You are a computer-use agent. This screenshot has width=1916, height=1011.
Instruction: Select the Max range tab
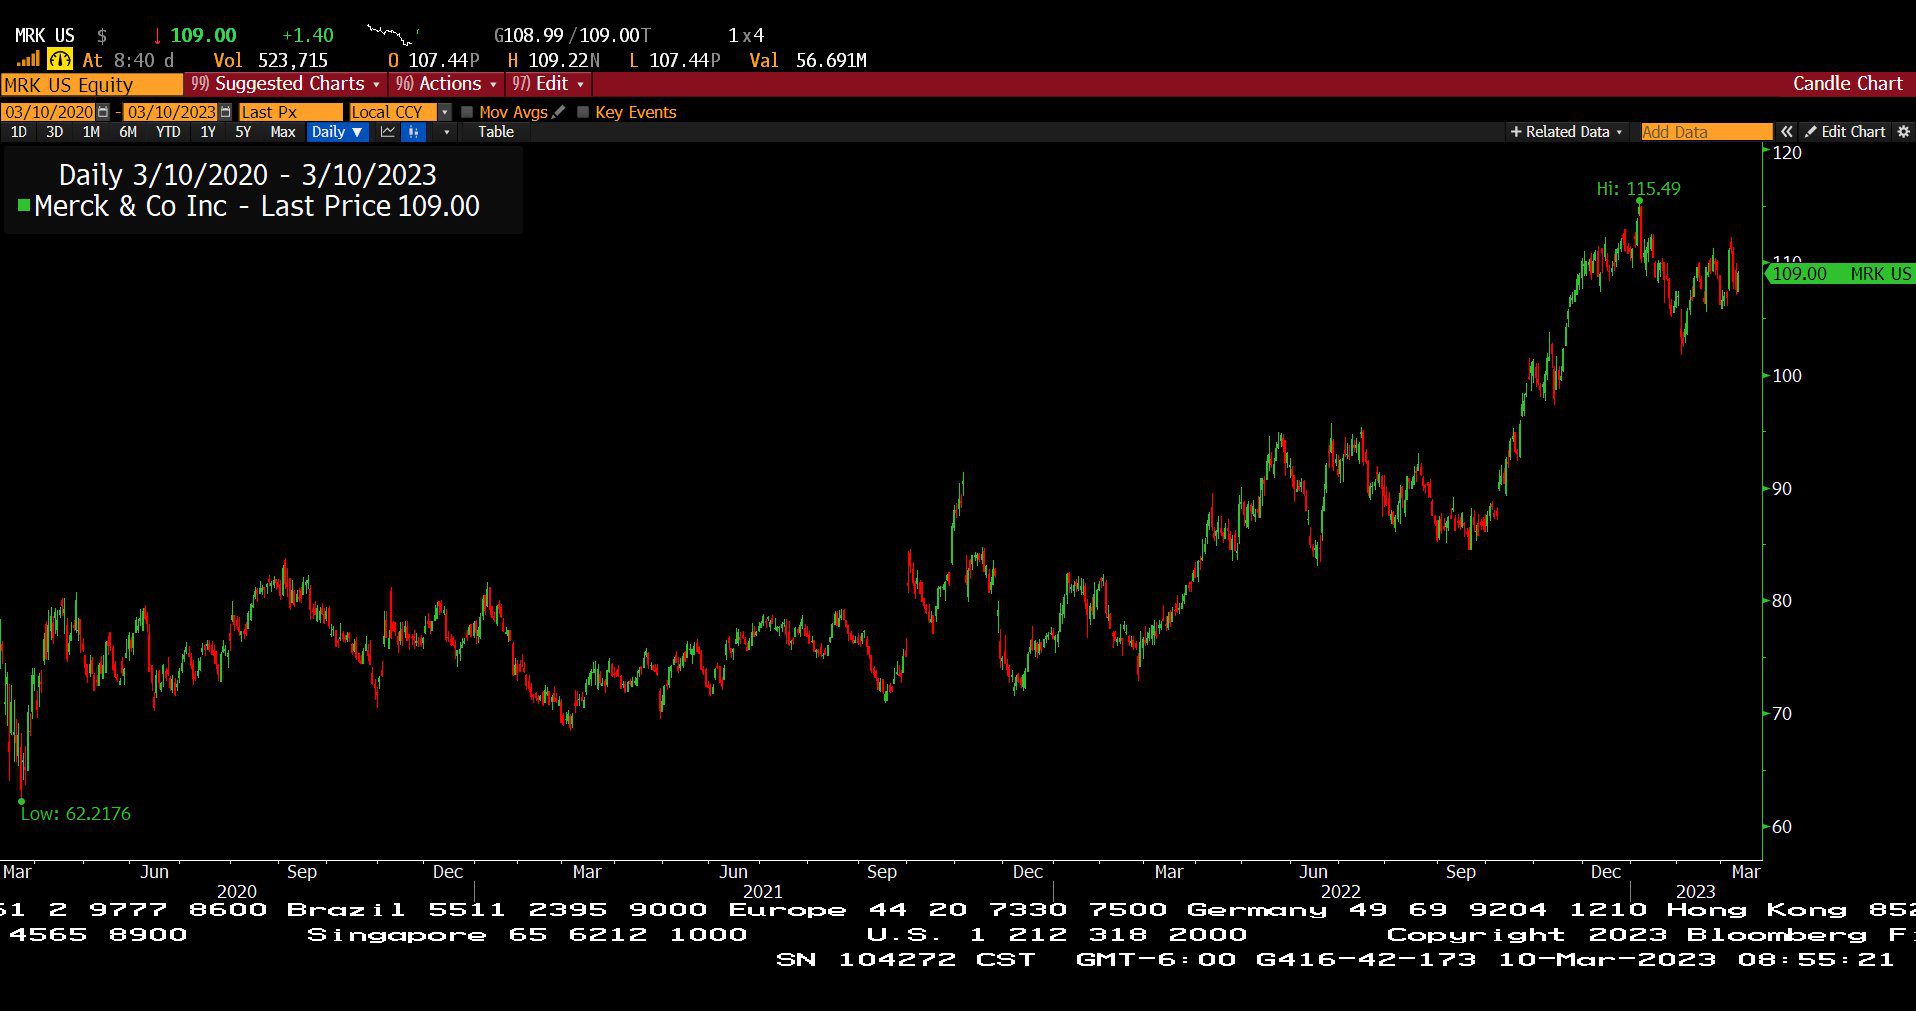tap(283, 132)
